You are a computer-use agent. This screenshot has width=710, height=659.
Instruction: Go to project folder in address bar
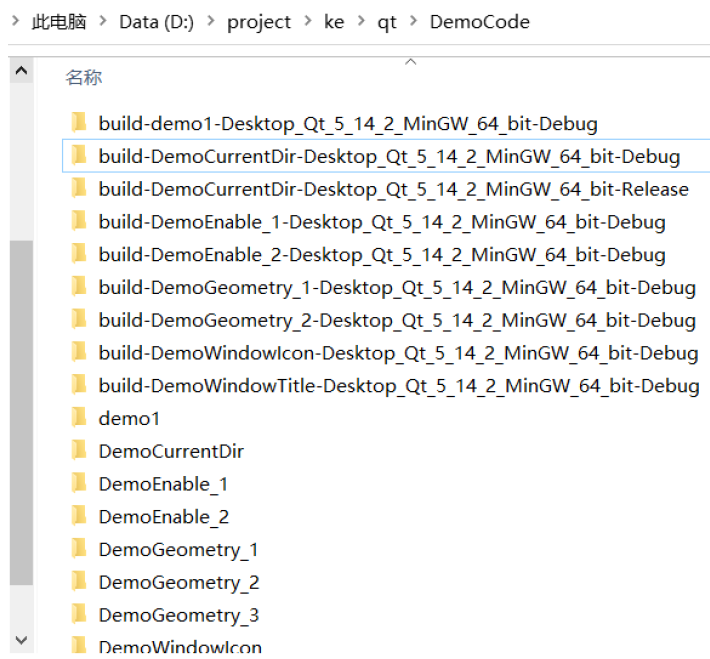(259, 22)
